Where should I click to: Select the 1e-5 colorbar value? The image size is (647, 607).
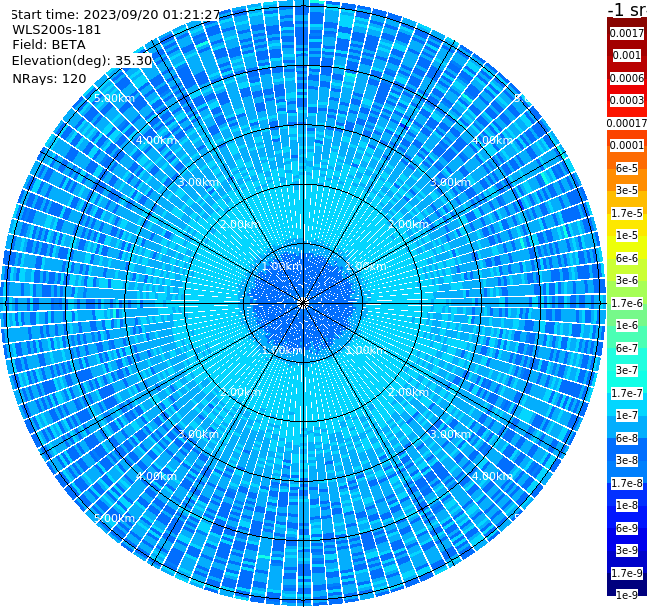(x=627, y=235)
